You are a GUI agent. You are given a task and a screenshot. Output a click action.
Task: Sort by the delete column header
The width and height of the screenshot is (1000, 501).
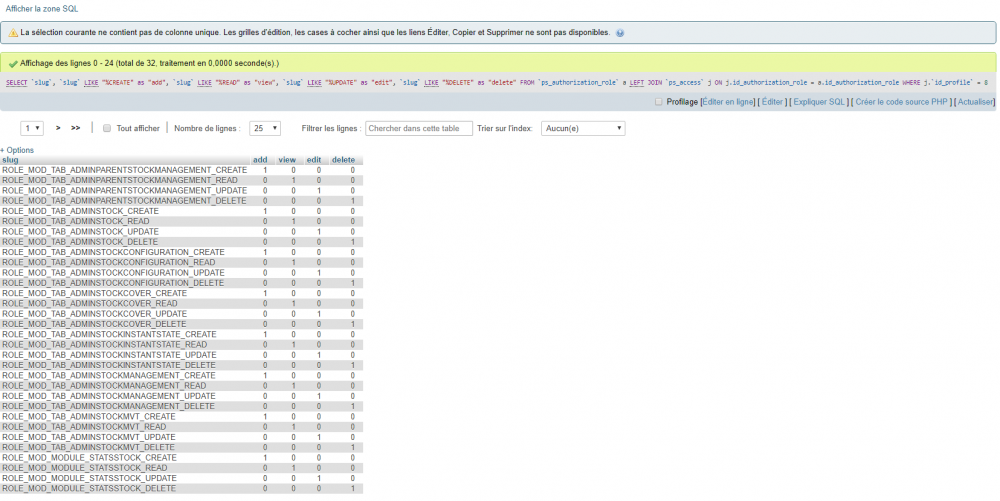tap(343, 160)
